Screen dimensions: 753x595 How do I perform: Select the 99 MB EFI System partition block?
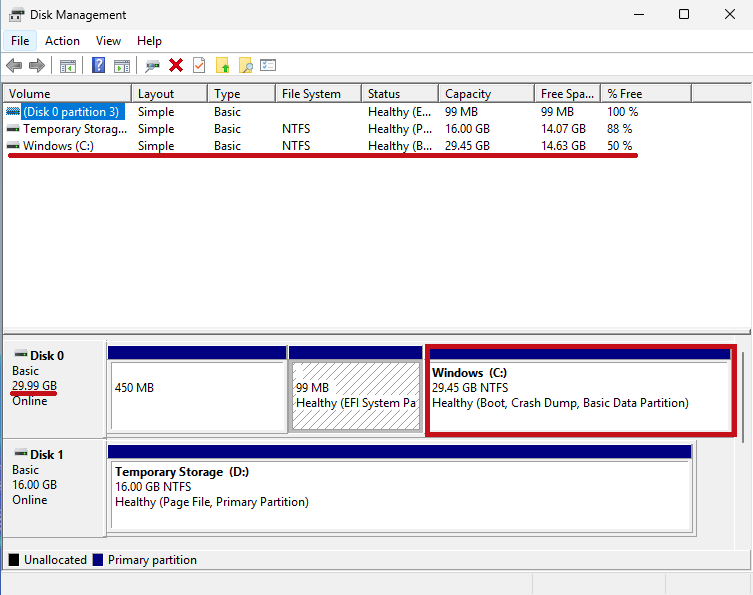356,389
